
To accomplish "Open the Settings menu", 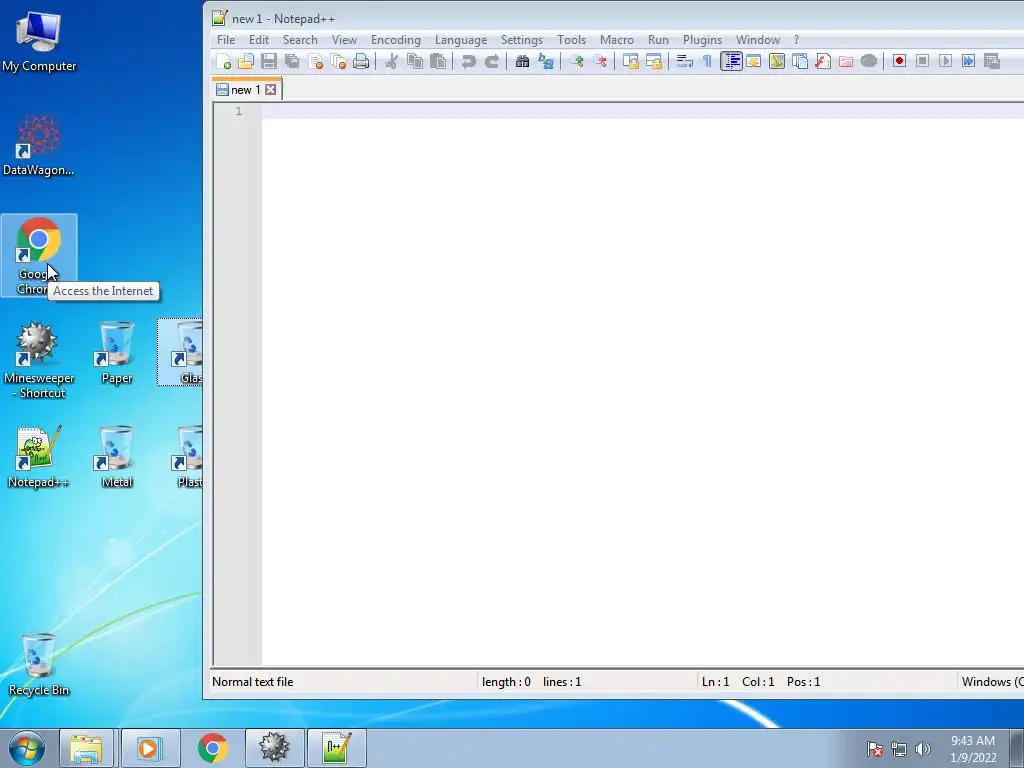I will pyautogui.click(x=522, y=40).
